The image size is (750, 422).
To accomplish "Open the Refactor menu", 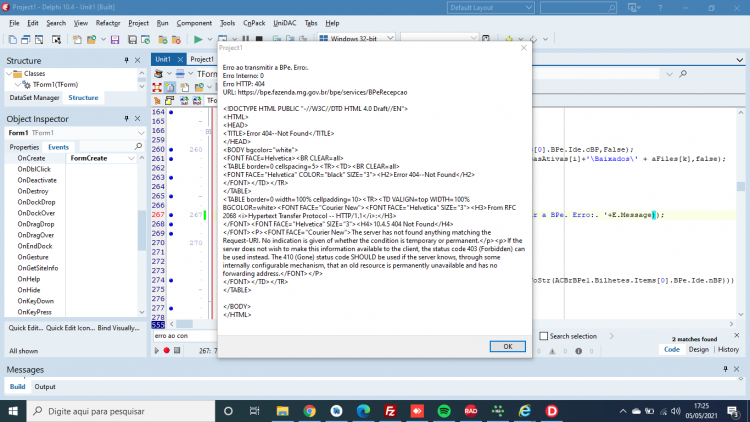I will coord(108,23).
